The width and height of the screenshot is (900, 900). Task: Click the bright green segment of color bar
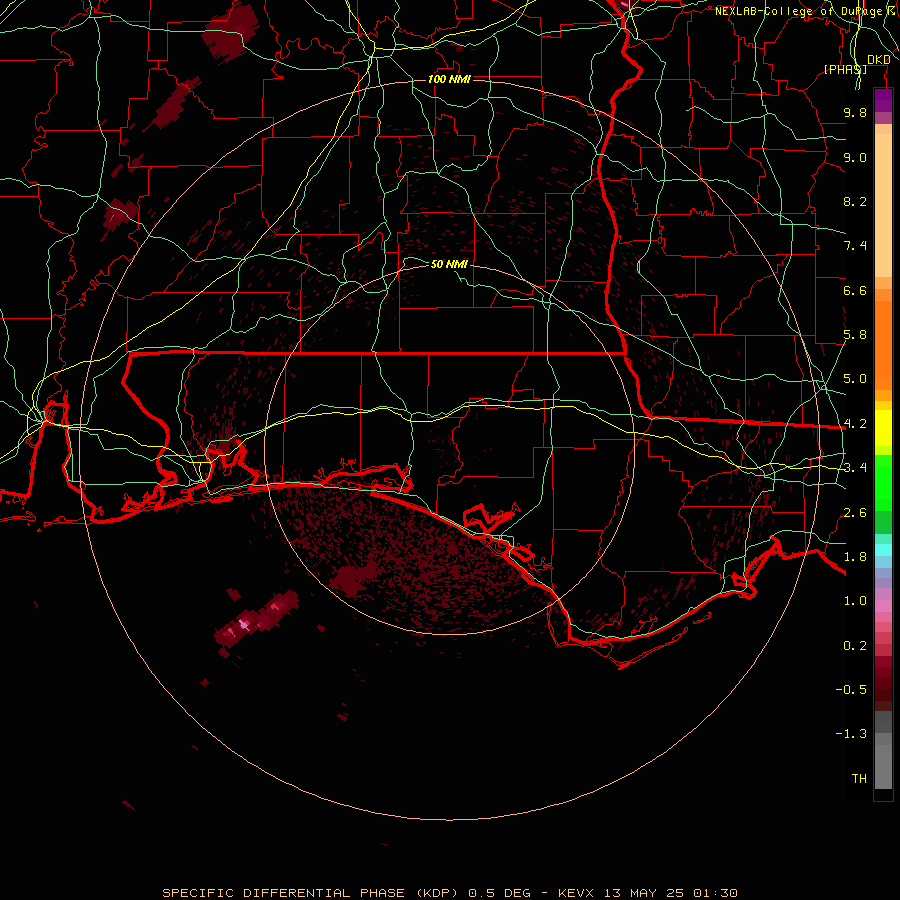coord(883,482)
